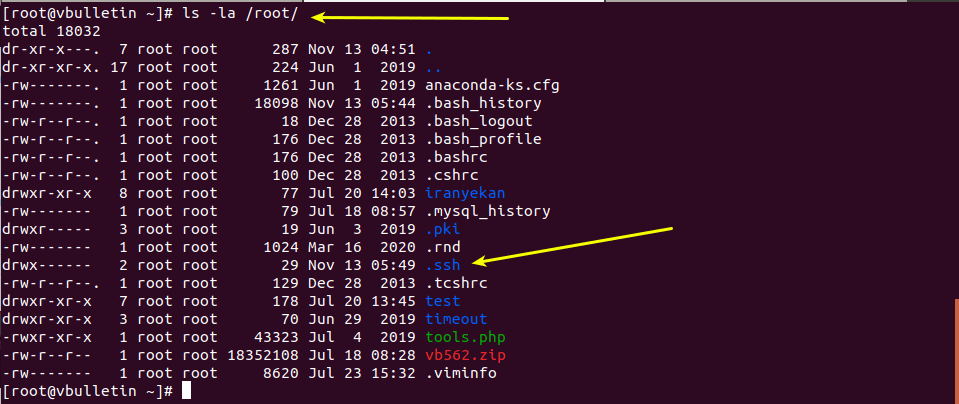
Task: Click the .bash_history file name
Action: 483,103
